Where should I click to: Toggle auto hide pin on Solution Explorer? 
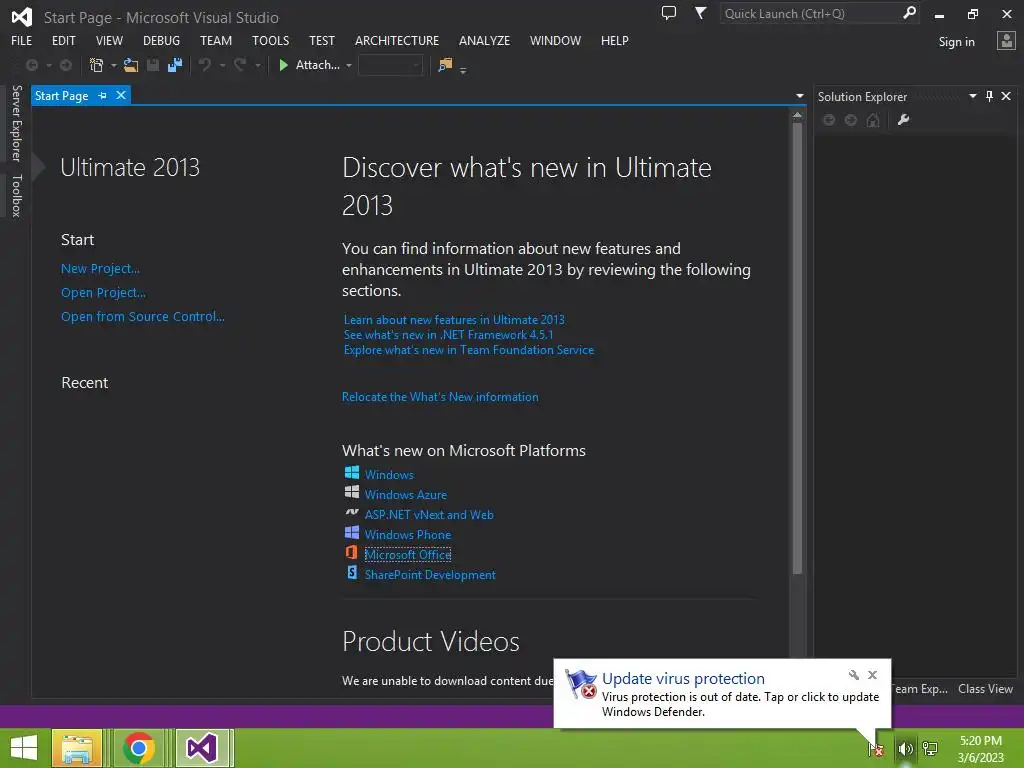989,97
